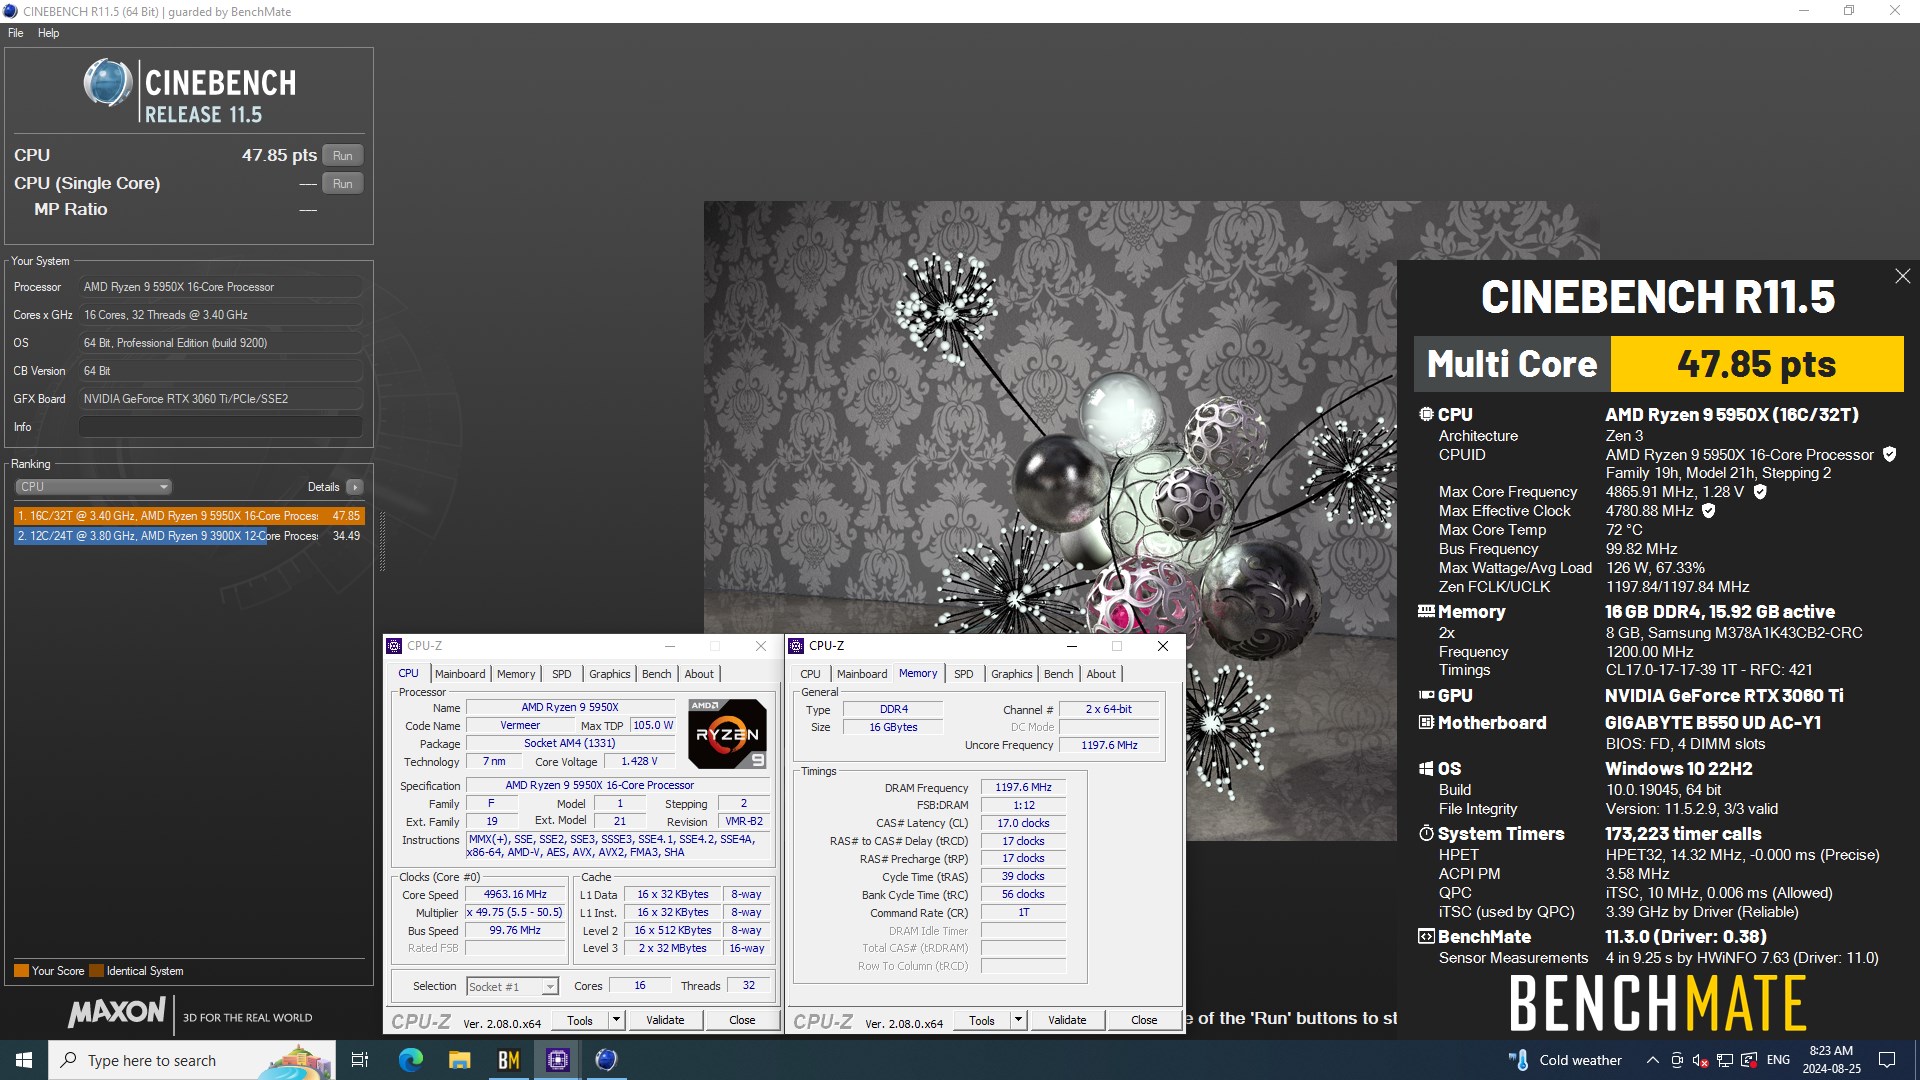
Task: Open Cinebench from the taskbar
Action: click(x=606, y=1060)
